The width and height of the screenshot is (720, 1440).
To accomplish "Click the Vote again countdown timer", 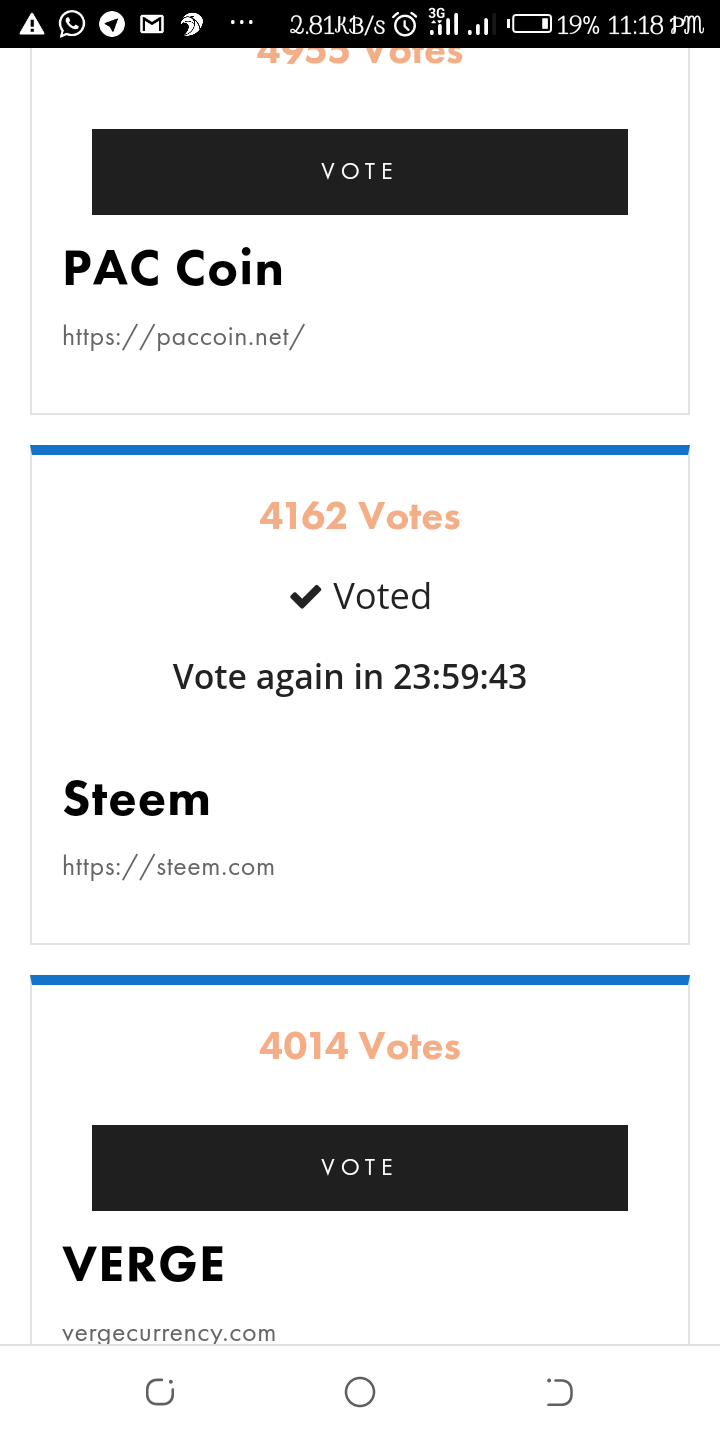I will pyautogui.click(x=350, y=677).
